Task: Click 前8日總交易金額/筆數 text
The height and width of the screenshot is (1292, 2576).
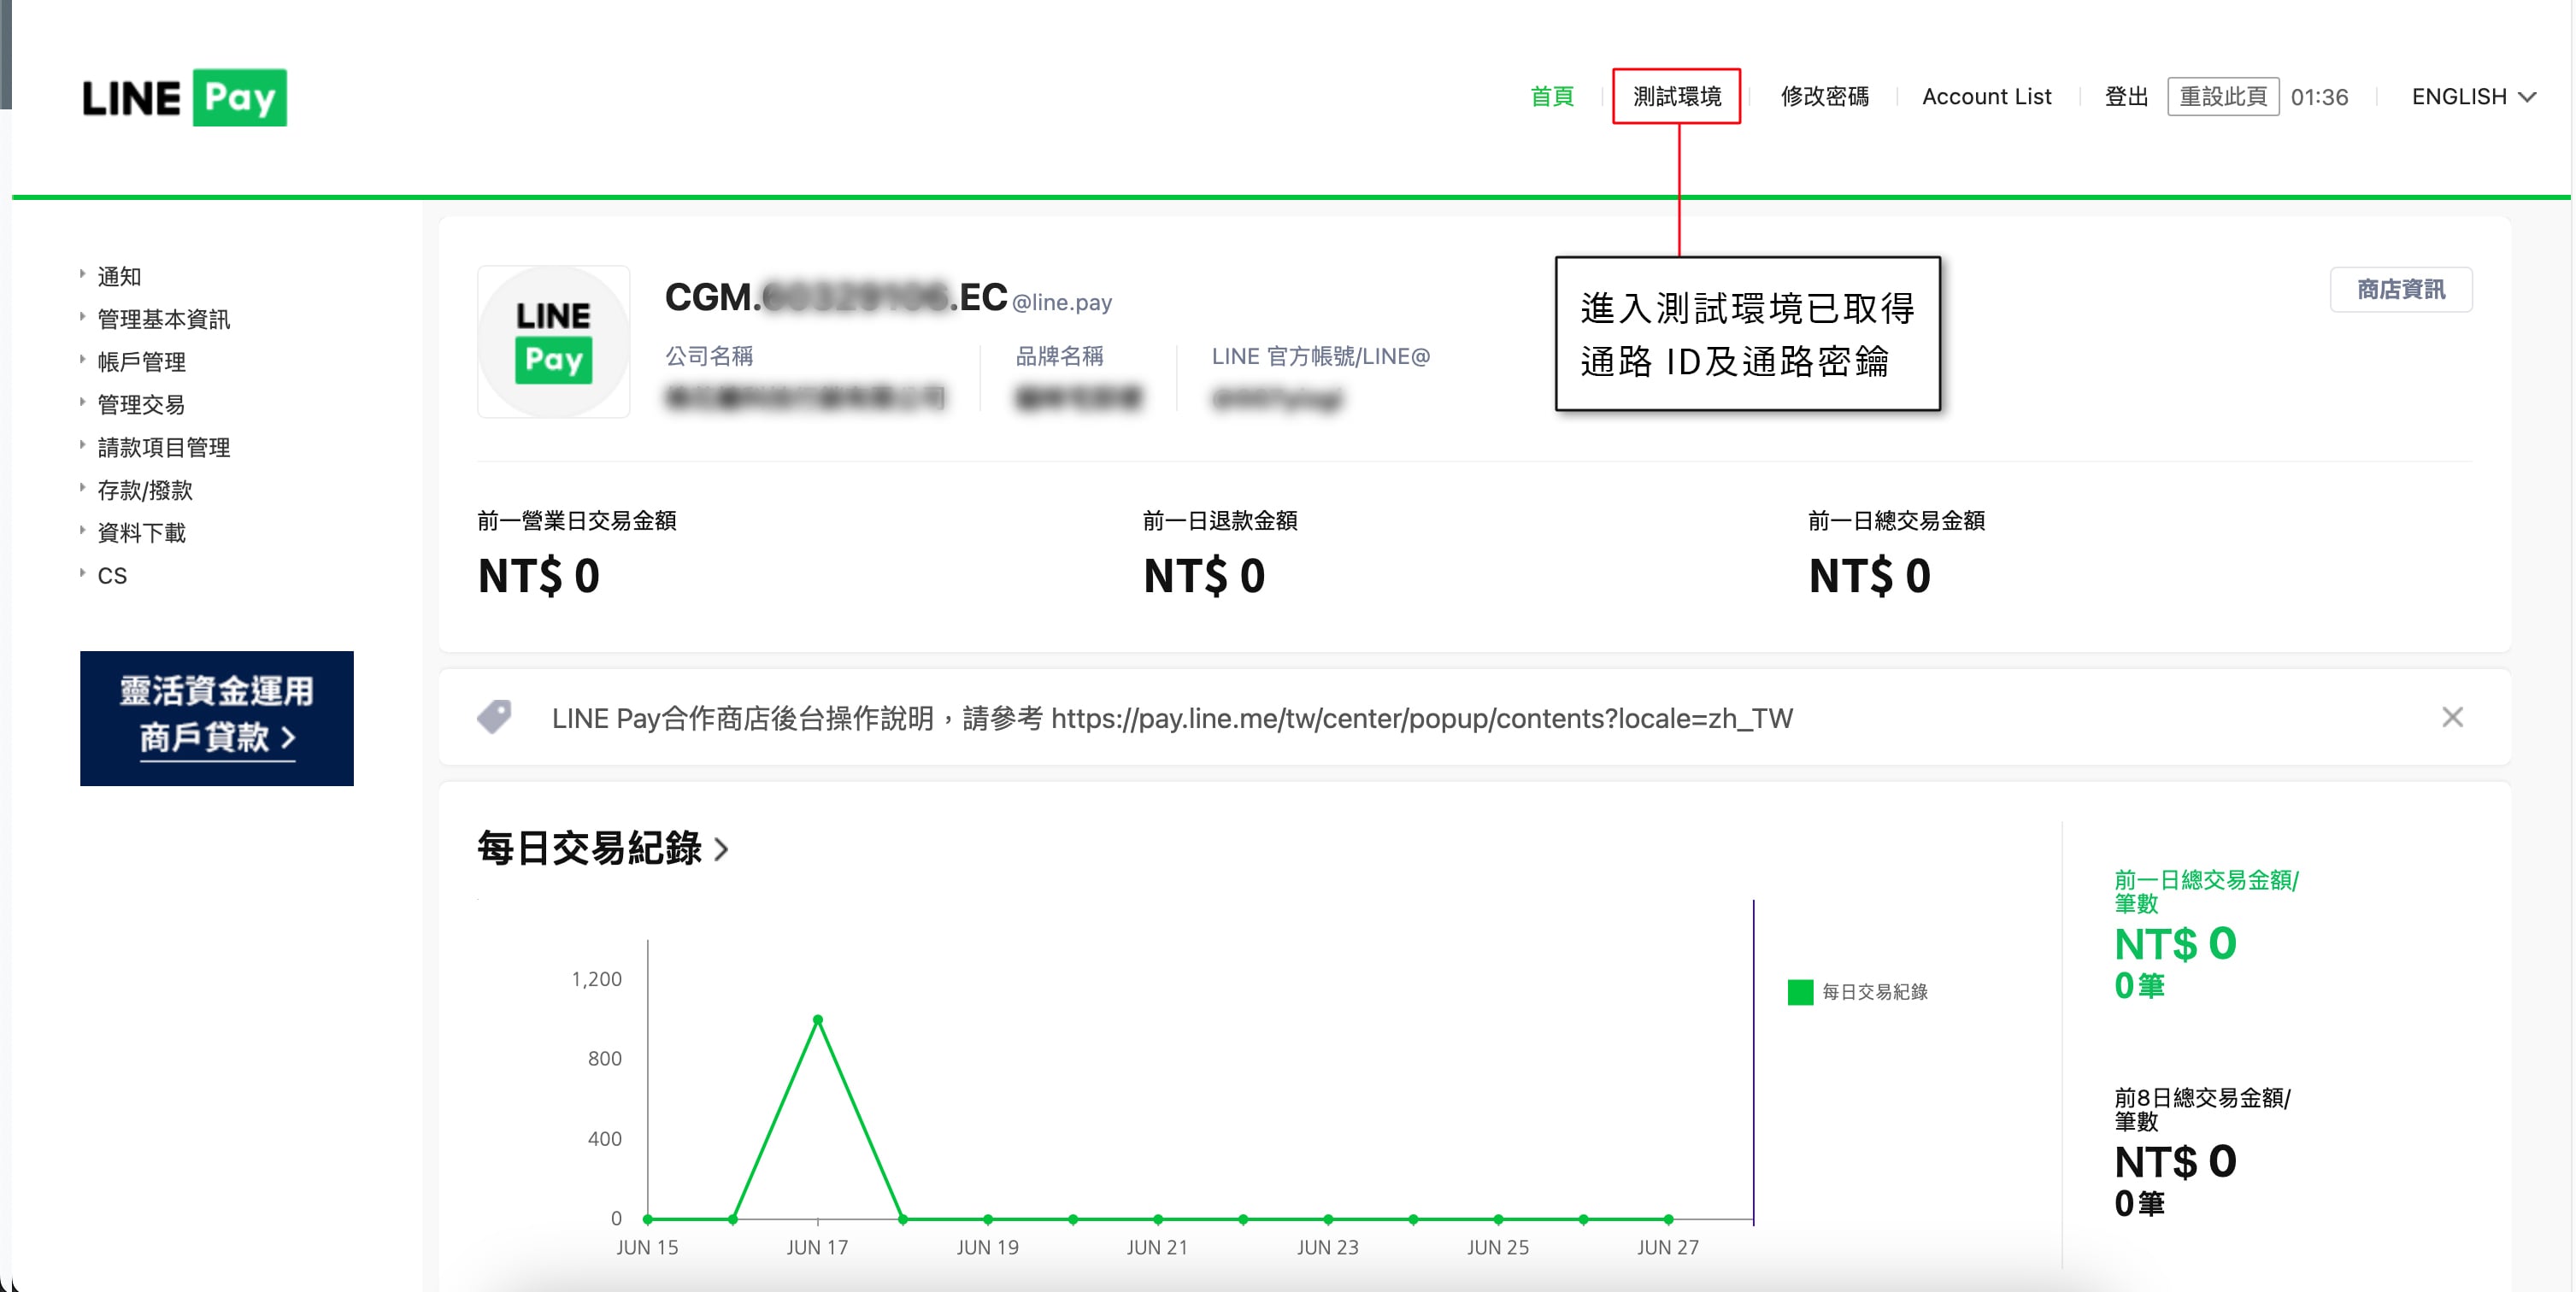Action: point(2202,1109)
